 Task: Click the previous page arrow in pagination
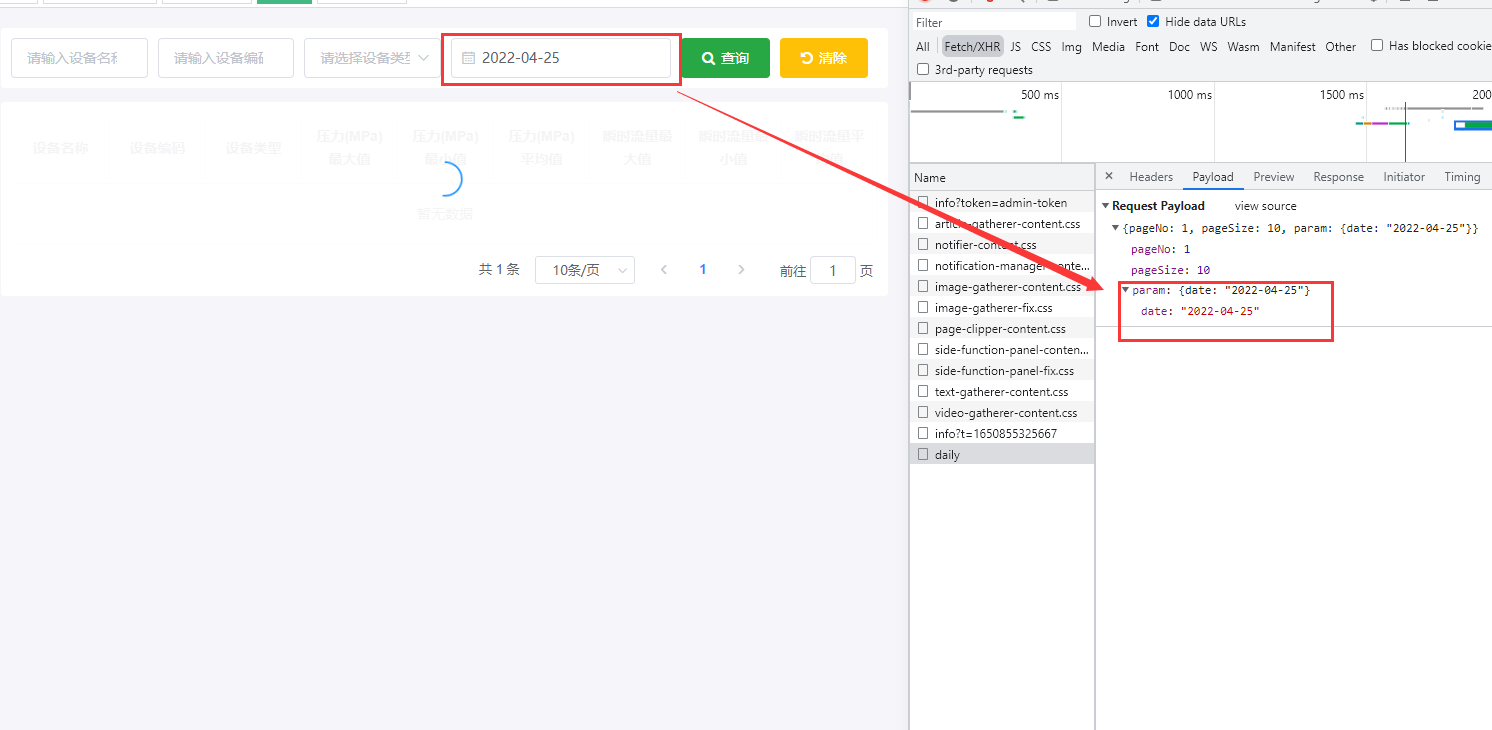pos(664,269)
